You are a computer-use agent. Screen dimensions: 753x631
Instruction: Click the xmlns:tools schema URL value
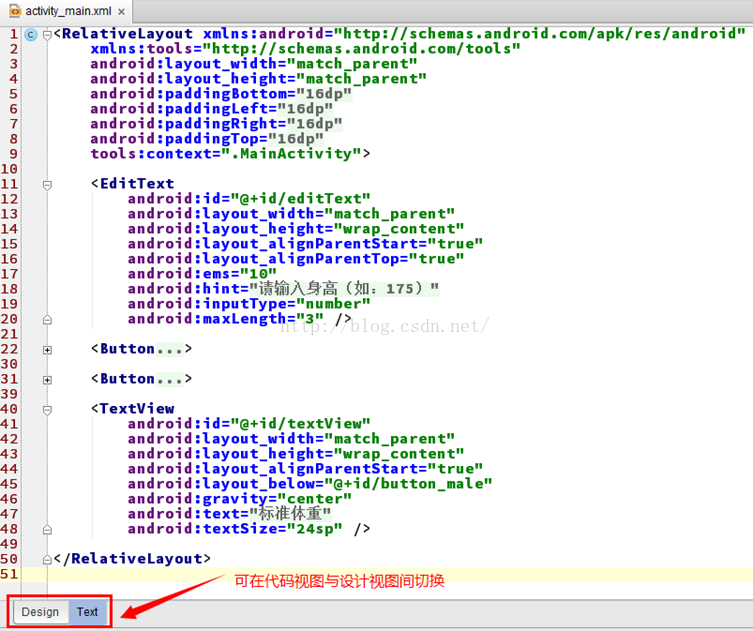362,49
